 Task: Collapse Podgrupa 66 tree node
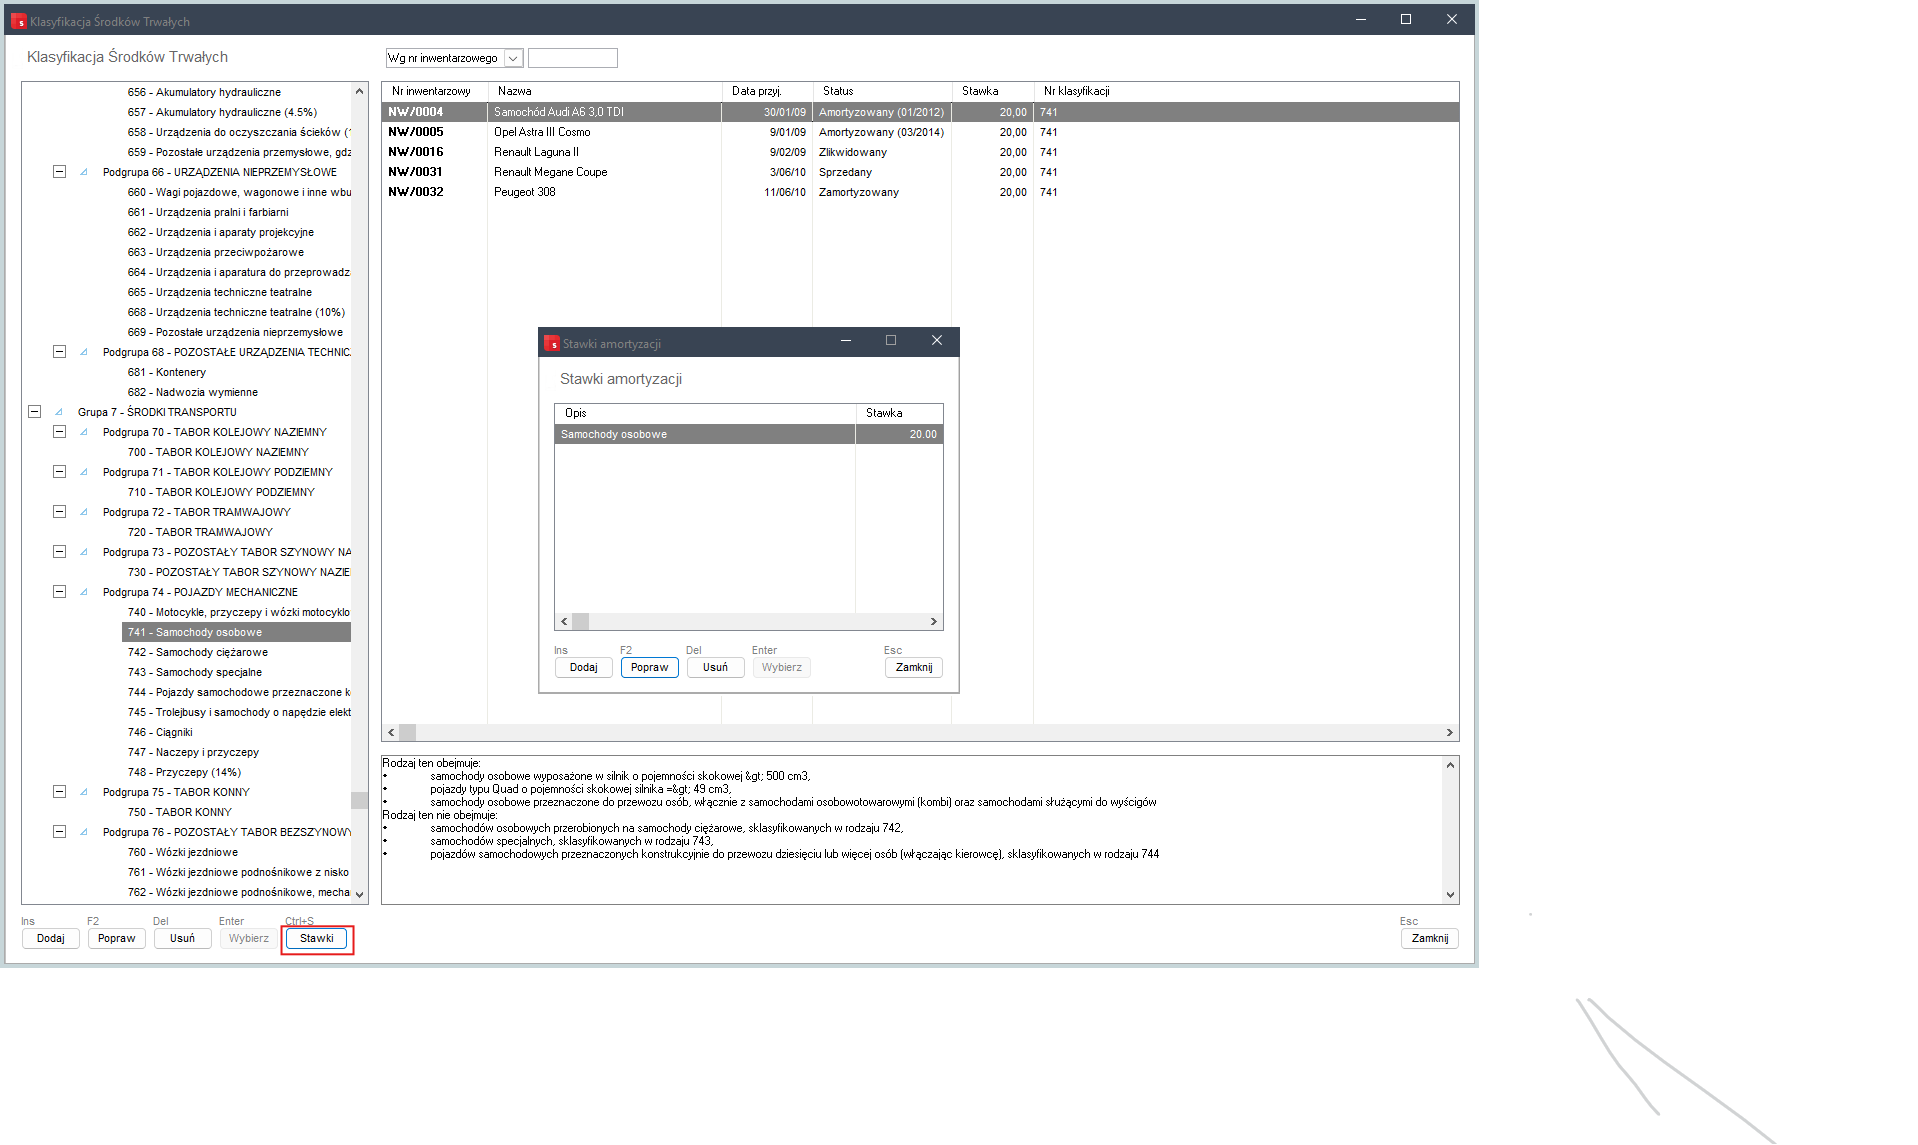pyautogui.click(x=59, y=172)
